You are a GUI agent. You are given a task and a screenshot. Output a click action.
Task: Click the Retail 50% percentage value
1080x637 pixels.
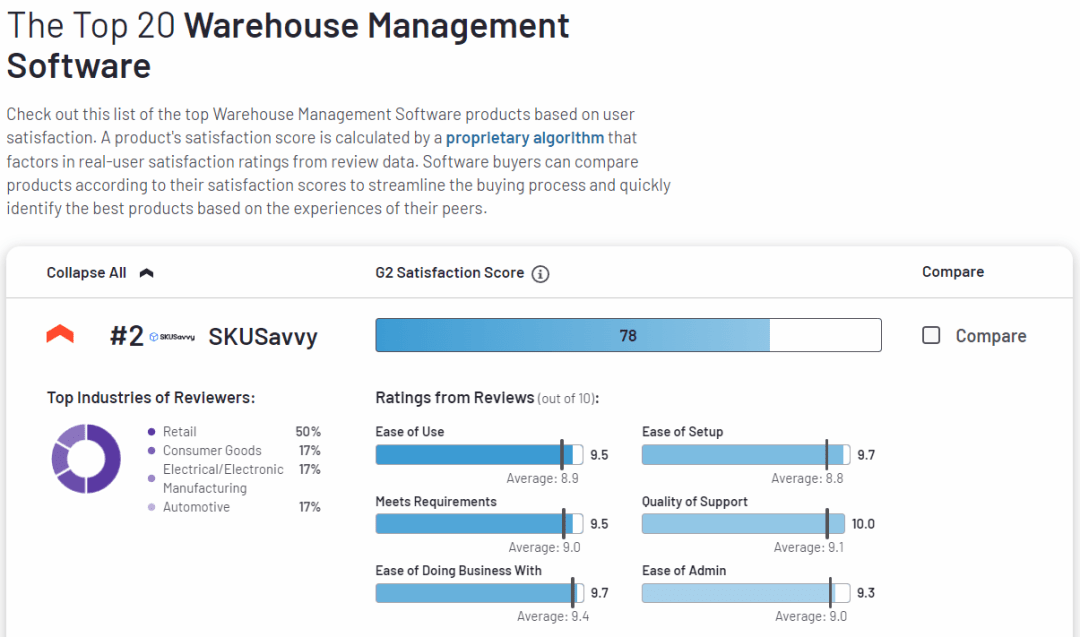tap(308, 432)
